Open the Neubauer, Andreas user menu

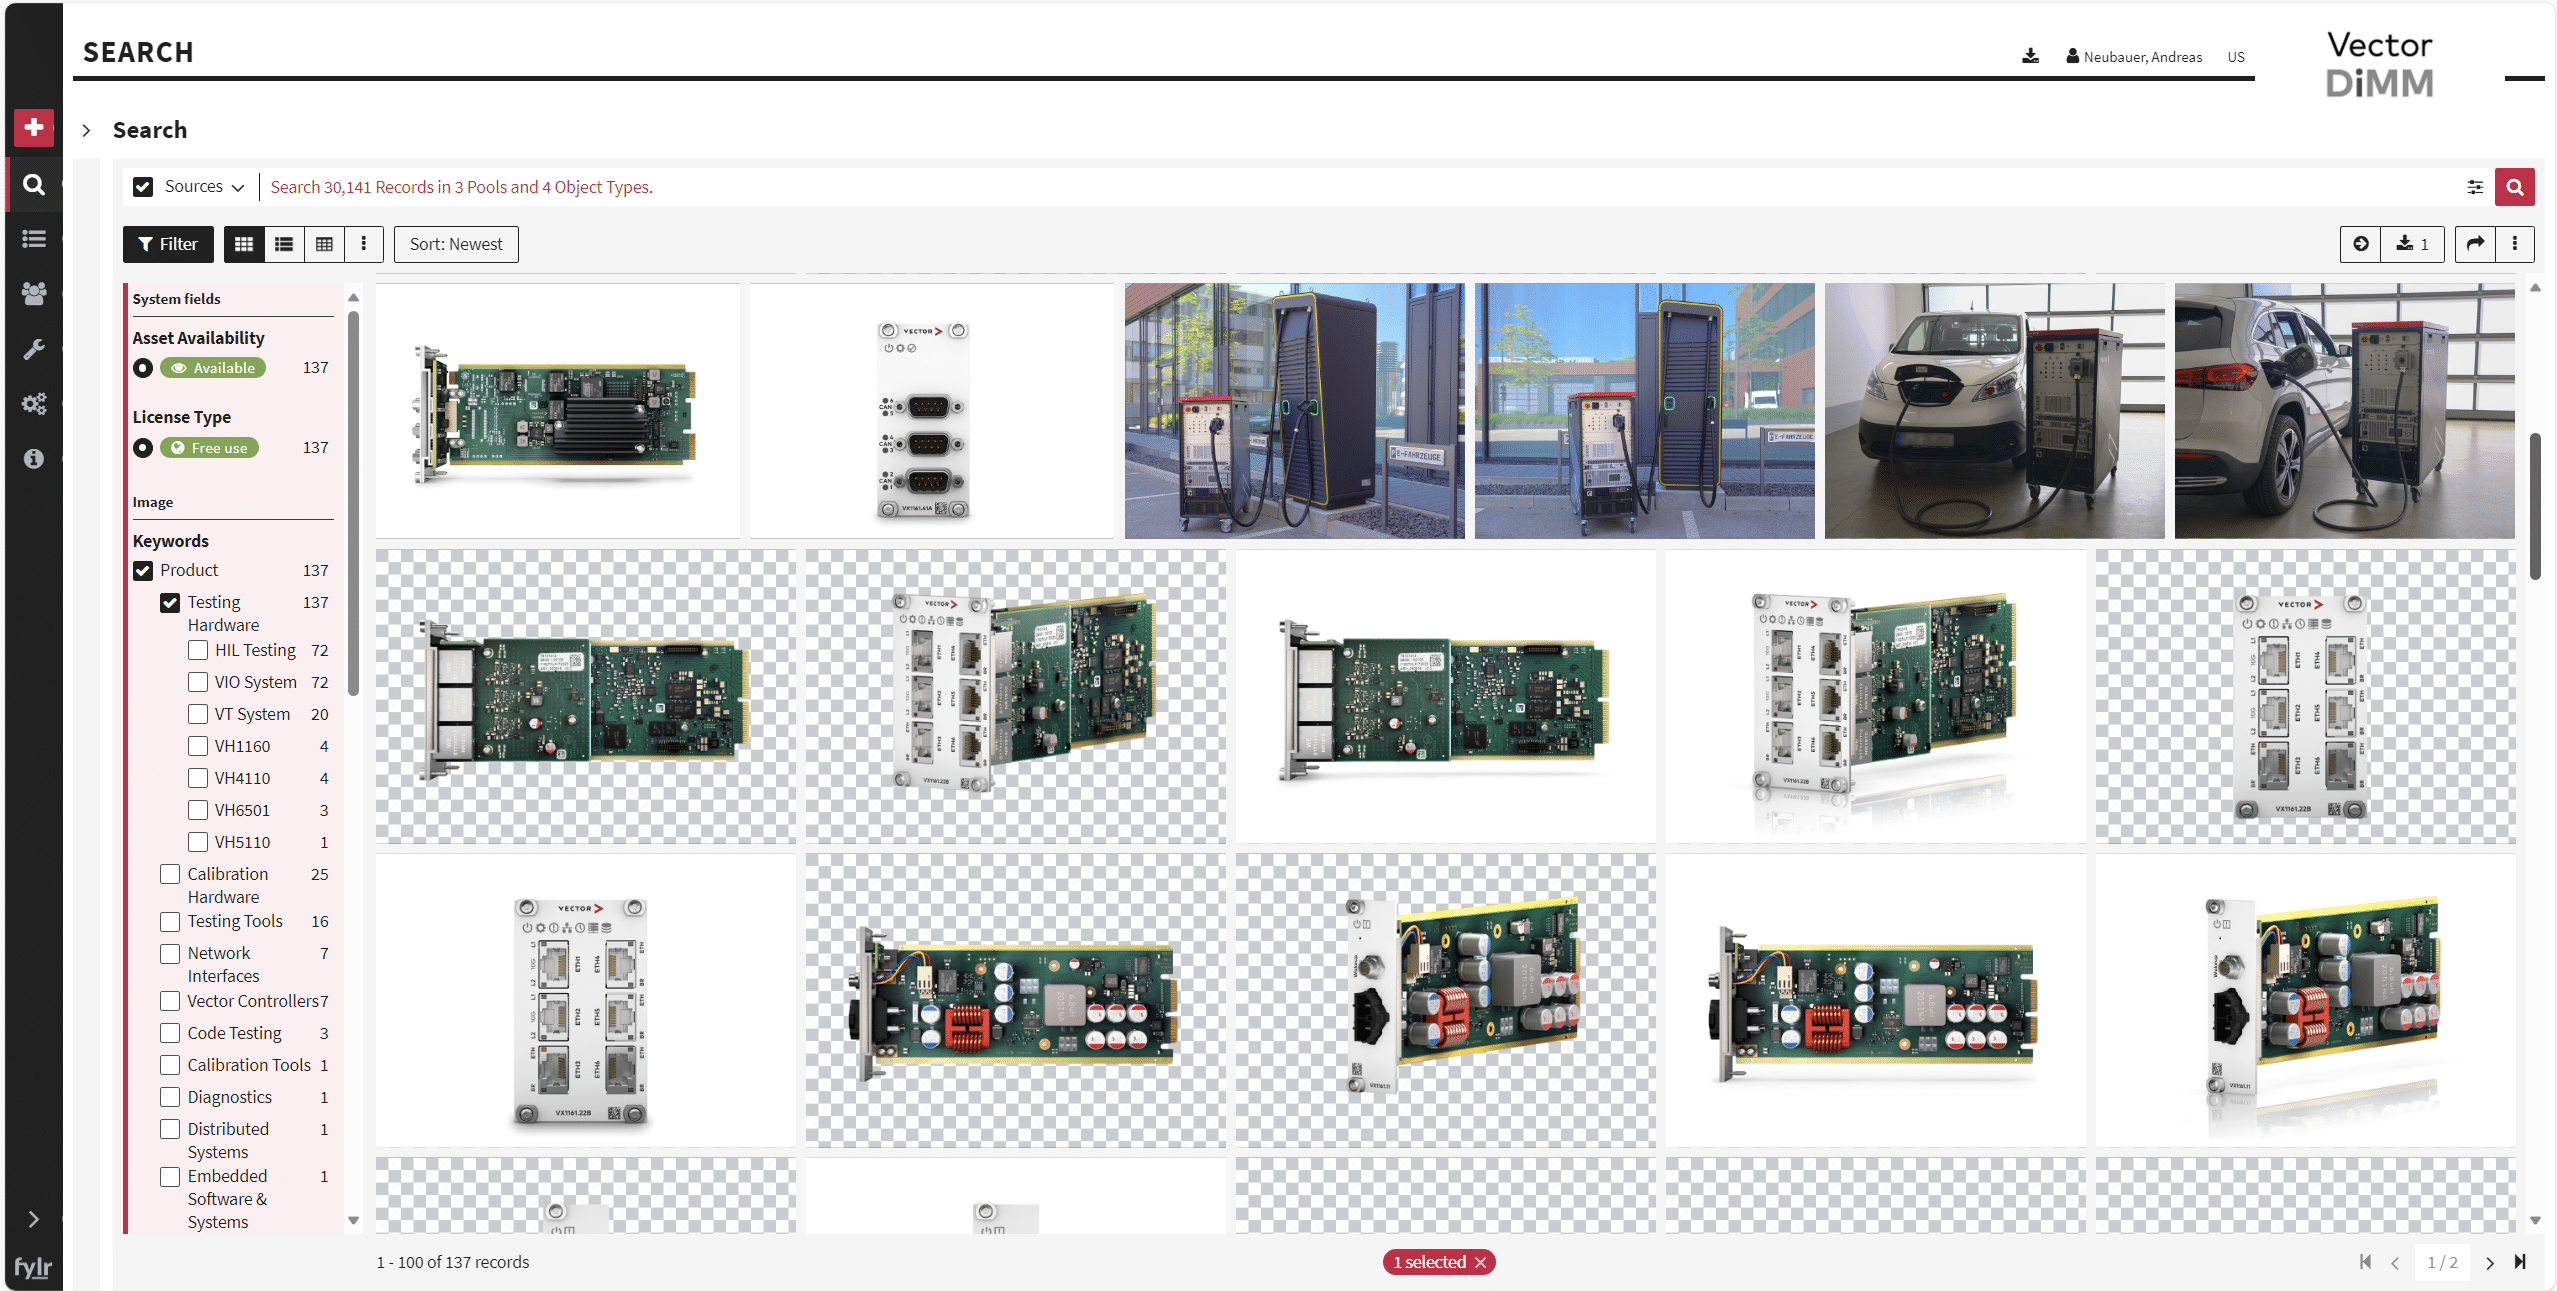[x=2135, y=57]
